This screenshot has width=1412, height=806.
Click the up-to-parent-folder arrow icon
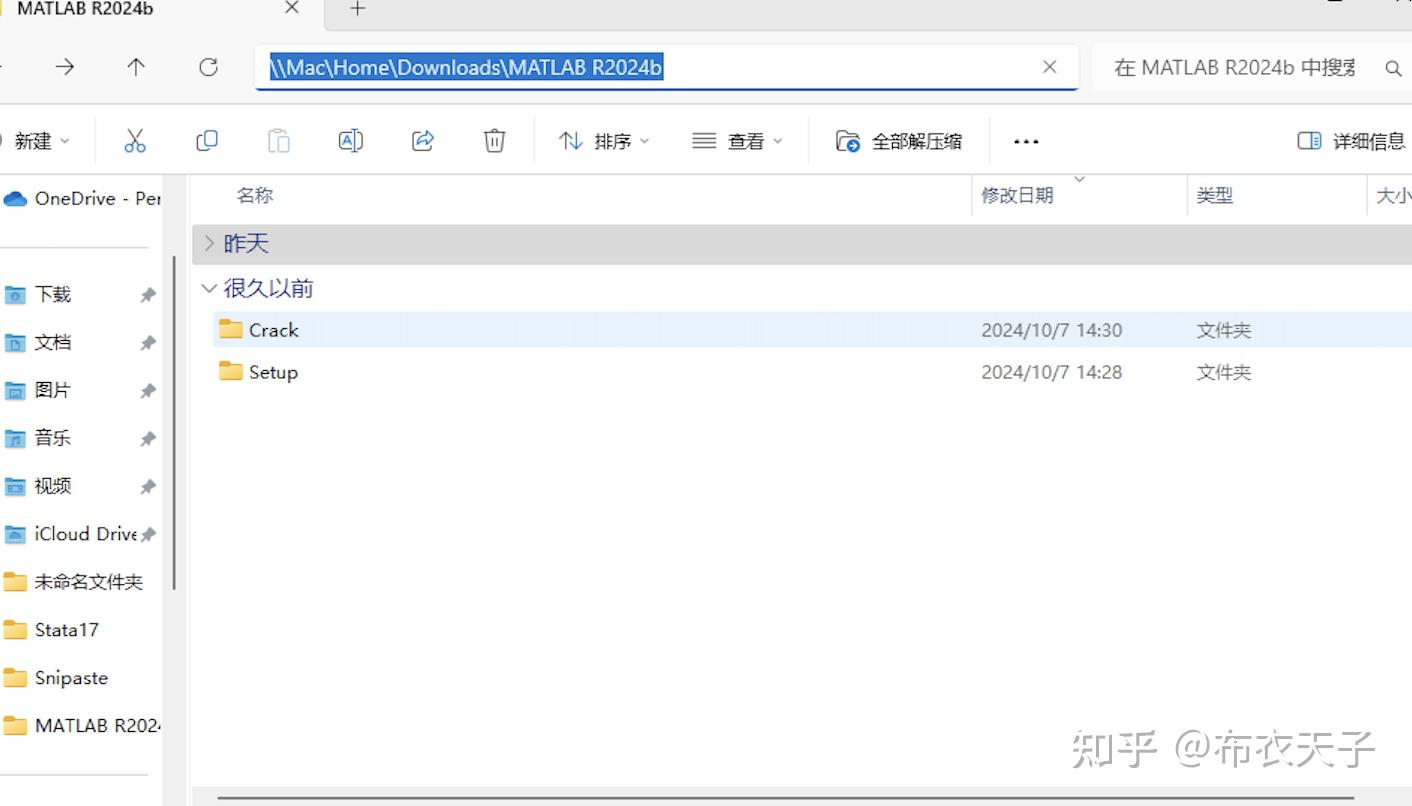(x=135, y=67)
